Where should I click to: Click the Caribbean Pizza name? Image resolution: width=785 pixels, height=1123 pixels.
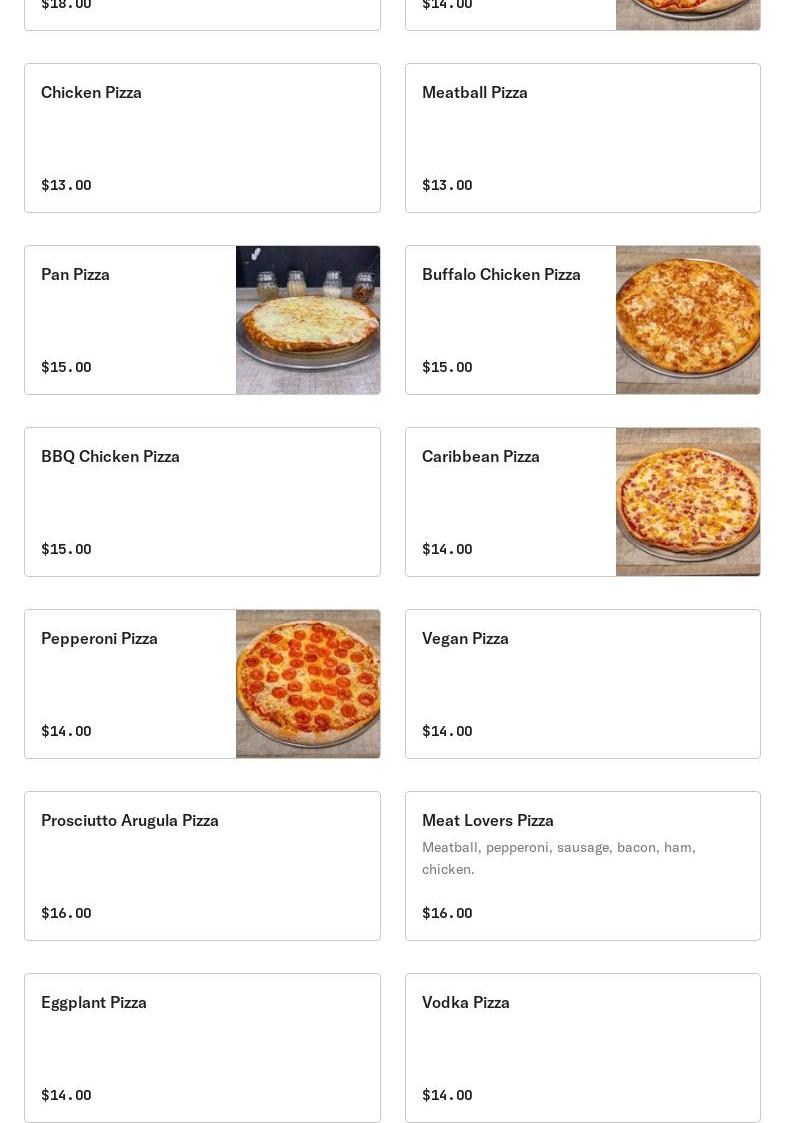(481, 456)
